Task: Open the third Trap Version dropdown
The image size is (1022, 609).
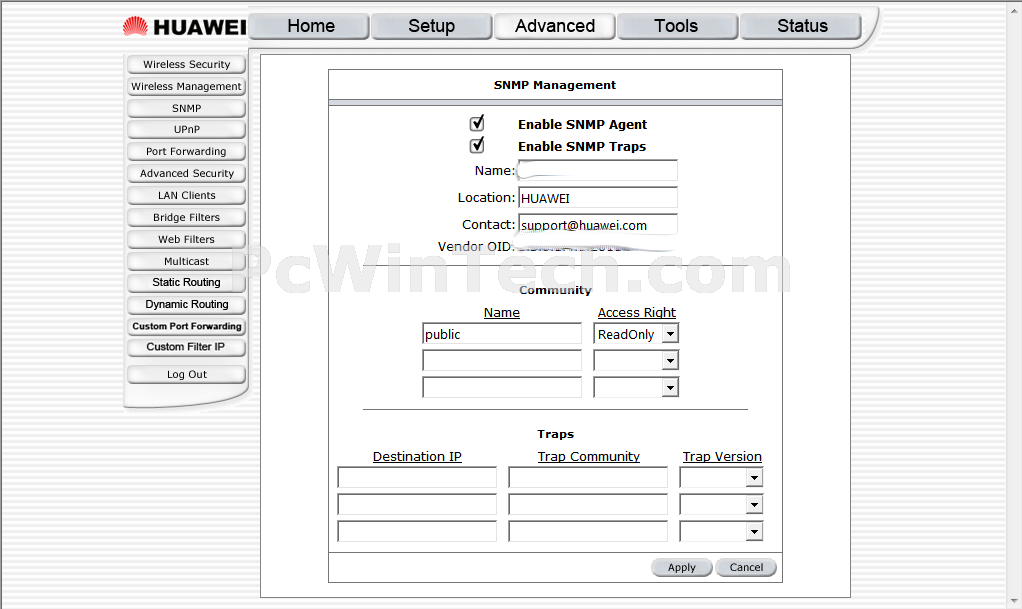Action: 721,531
